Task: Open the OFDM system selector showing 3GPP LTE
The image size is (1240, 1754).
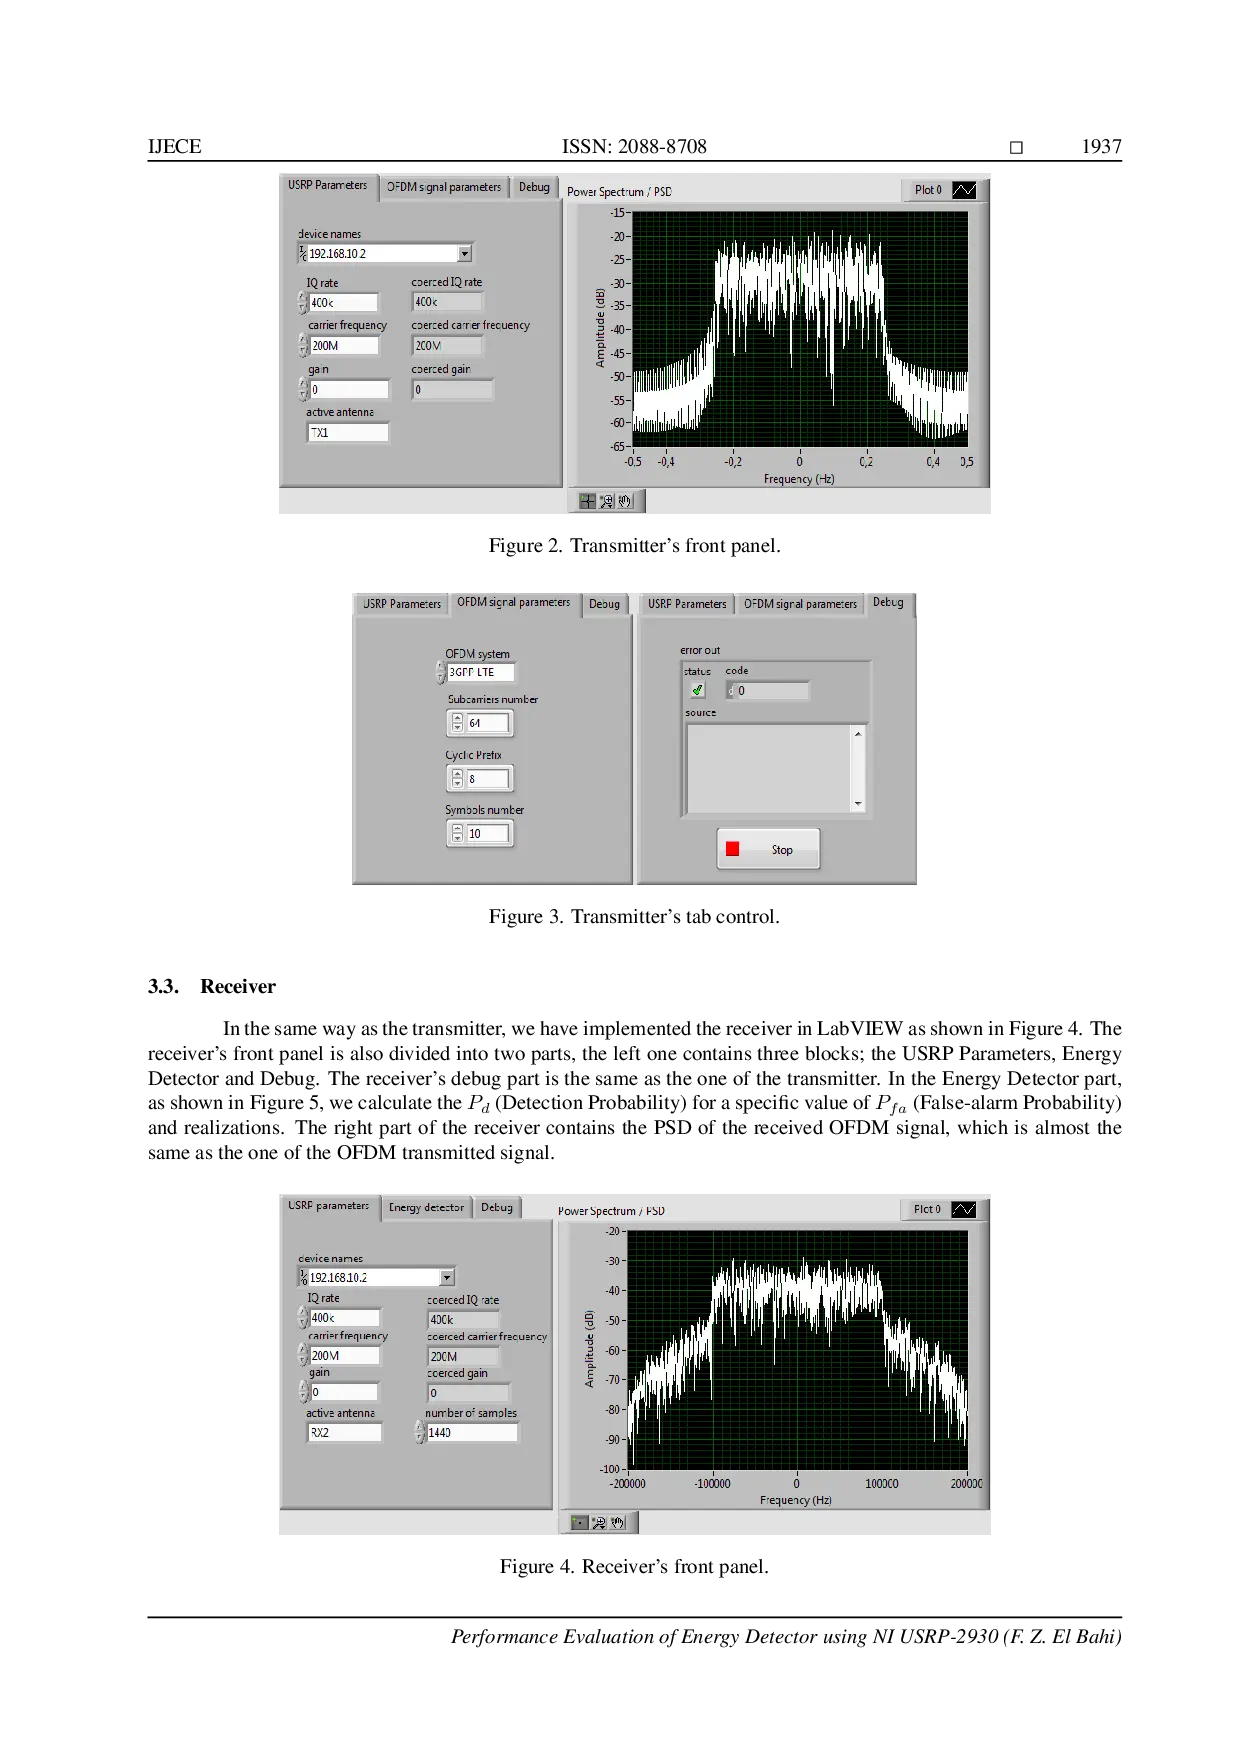Action: click(x=441, y=672)
